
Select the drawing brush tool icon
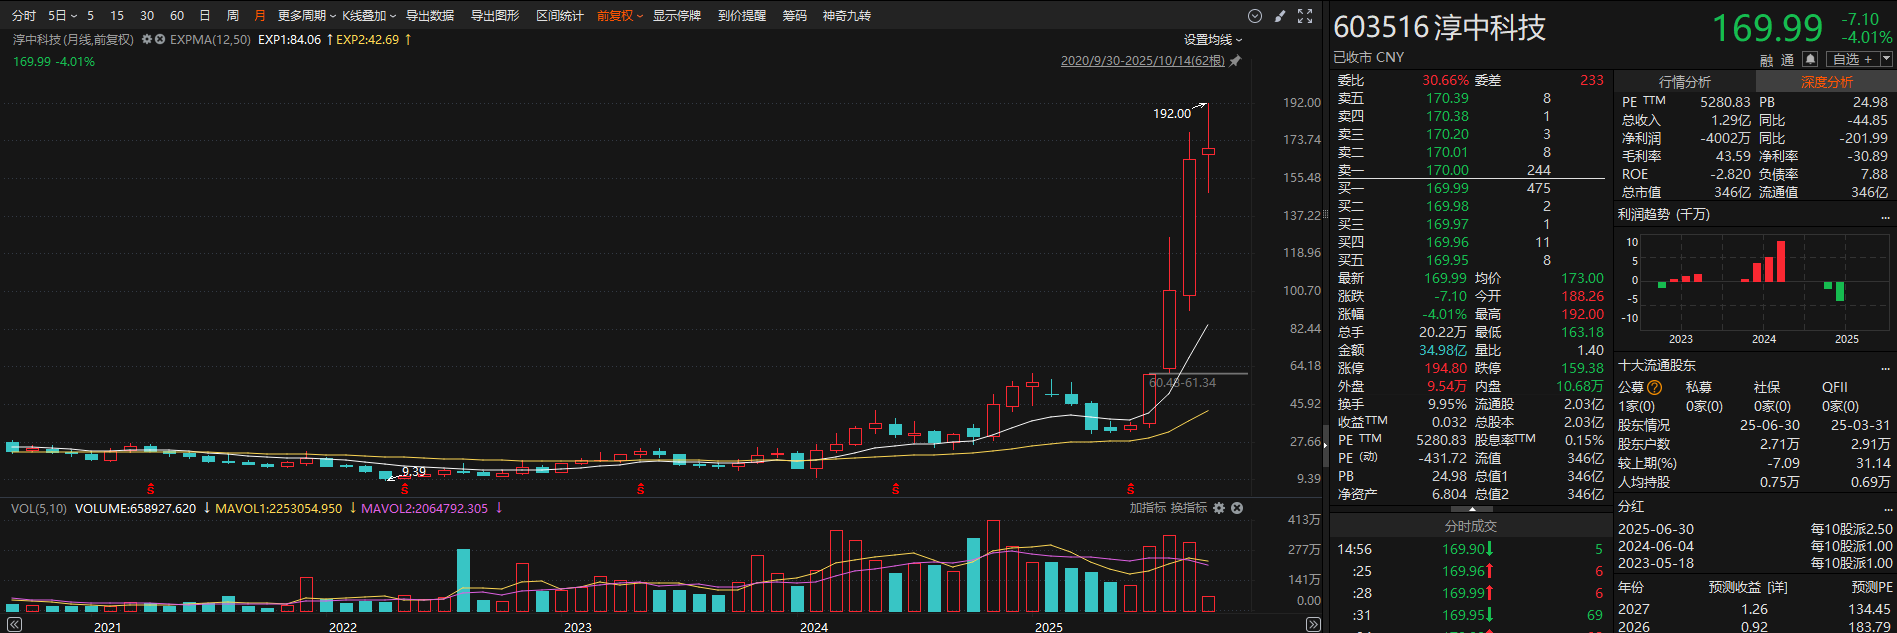pyautogui.click(x=1280, y=16)
